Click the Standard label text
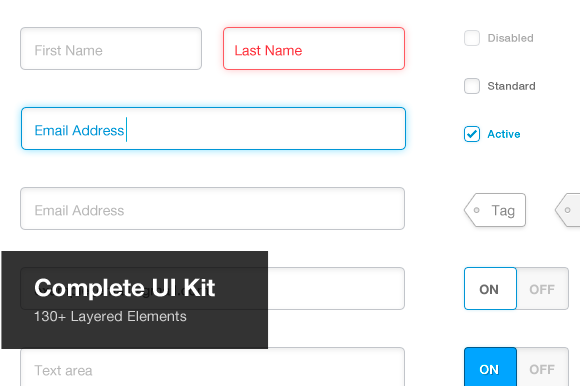The image size is (580, 386). (511, 86)
